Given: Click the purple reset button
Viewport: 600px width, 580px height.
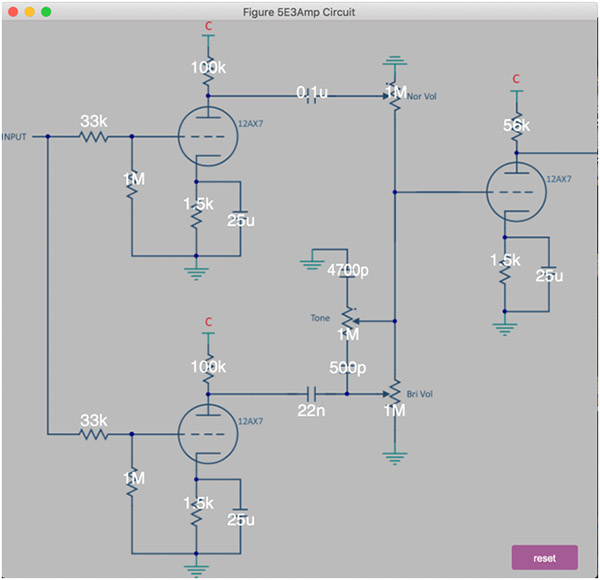Looking at the screenshot, I should click(x=545, y=557).
